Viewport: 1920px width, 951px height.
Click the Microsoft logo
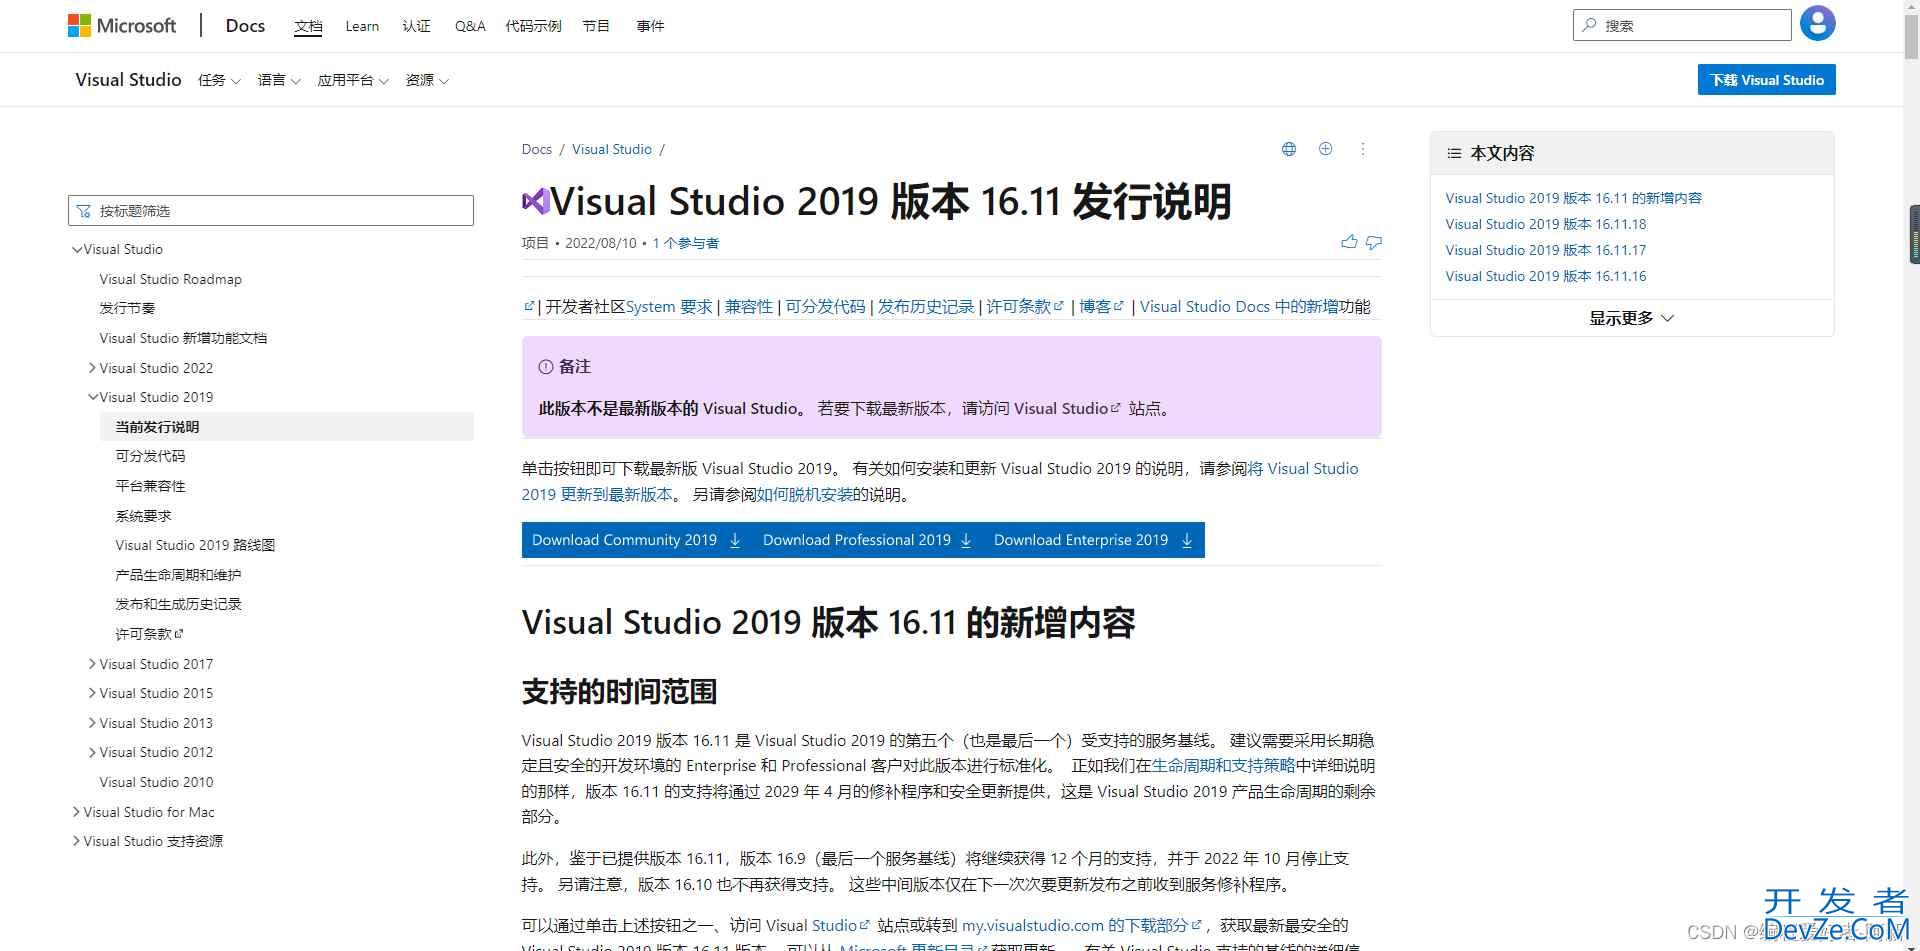tap(122, 25)
